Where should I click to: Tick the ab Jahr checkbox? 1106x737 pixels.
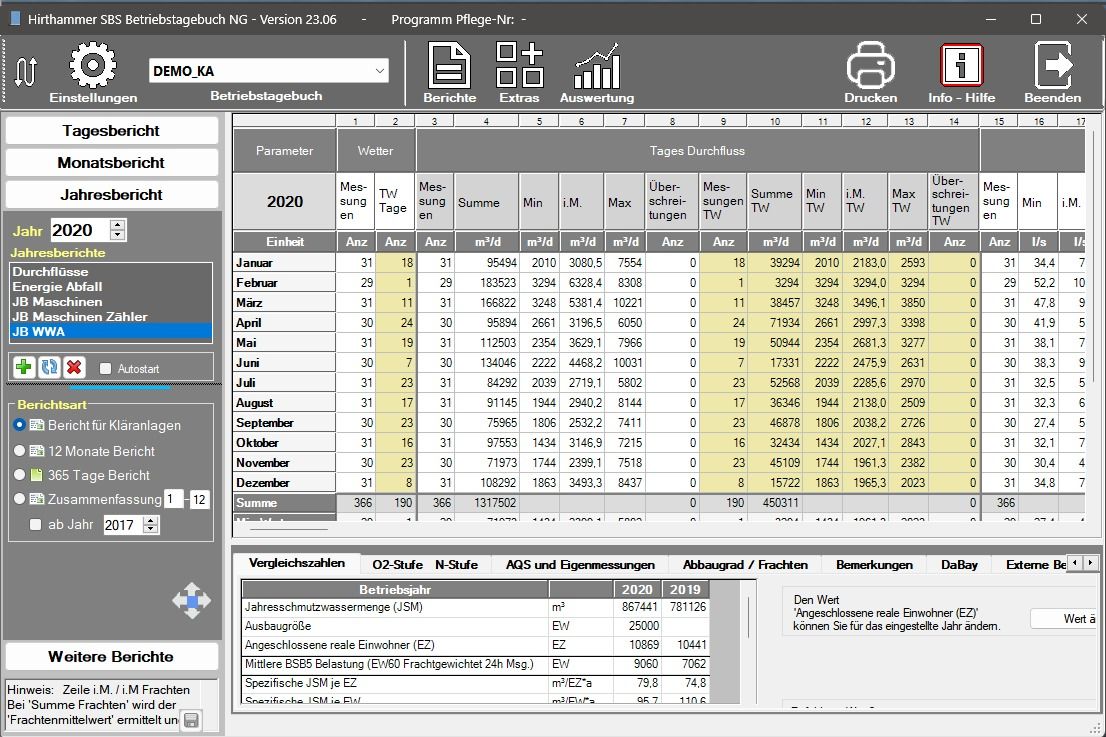pos(36,525)
